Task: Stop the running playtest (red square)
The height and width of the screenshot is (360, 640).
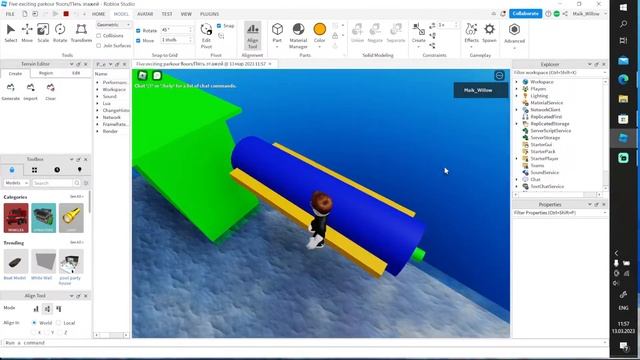Action: pos(66,14)
